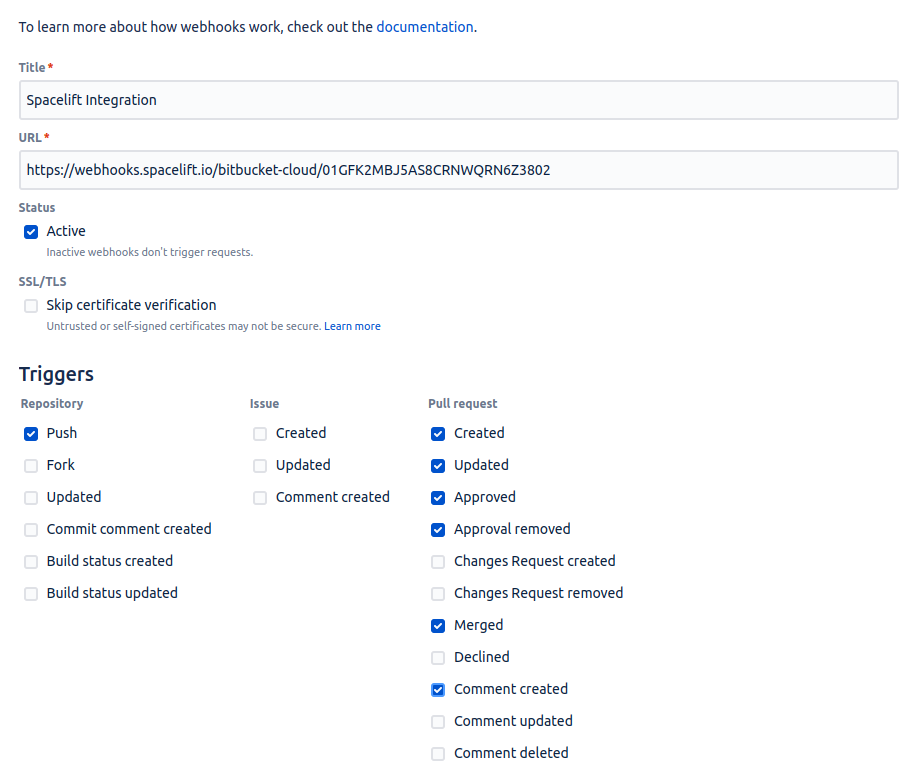Check the repository Updated trigger
The height and width of the screenshot is (775, 921).
(31, 497)
